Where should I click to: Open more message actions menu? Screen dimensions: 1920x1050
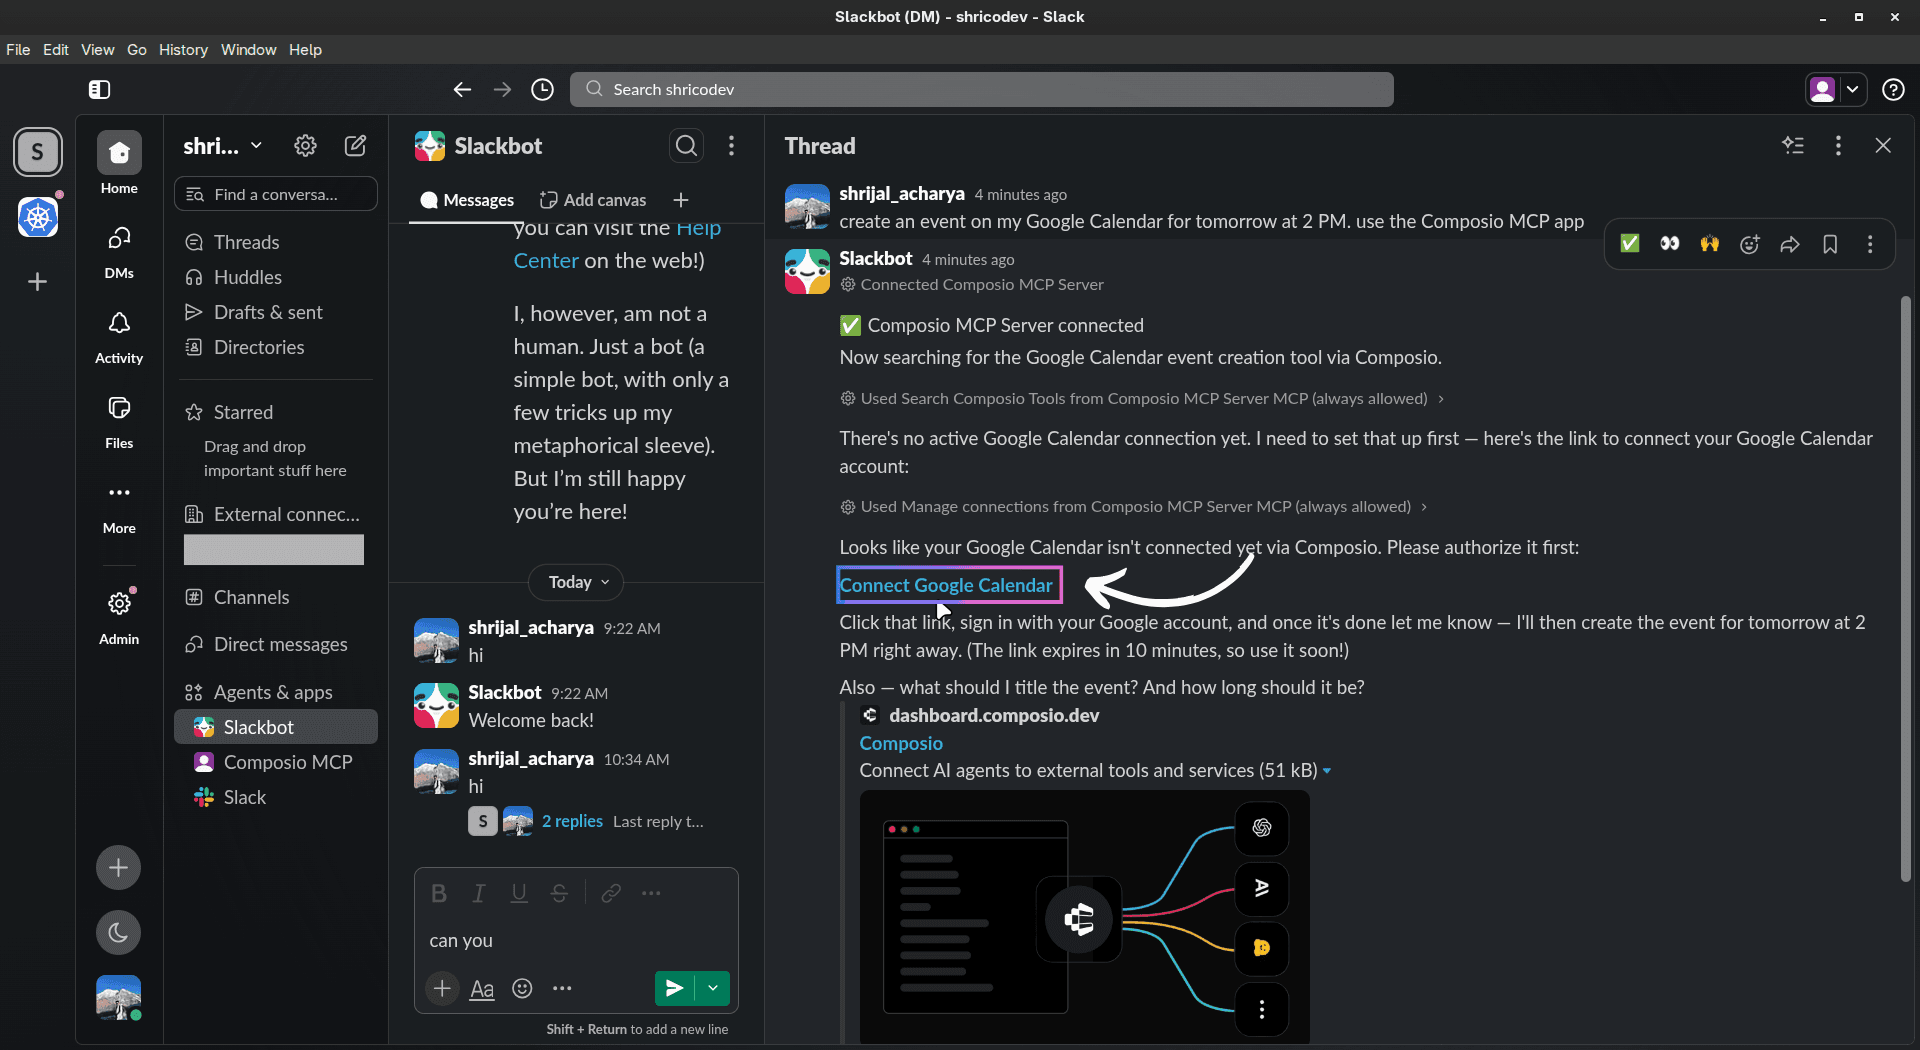(x=1870, y=244)
